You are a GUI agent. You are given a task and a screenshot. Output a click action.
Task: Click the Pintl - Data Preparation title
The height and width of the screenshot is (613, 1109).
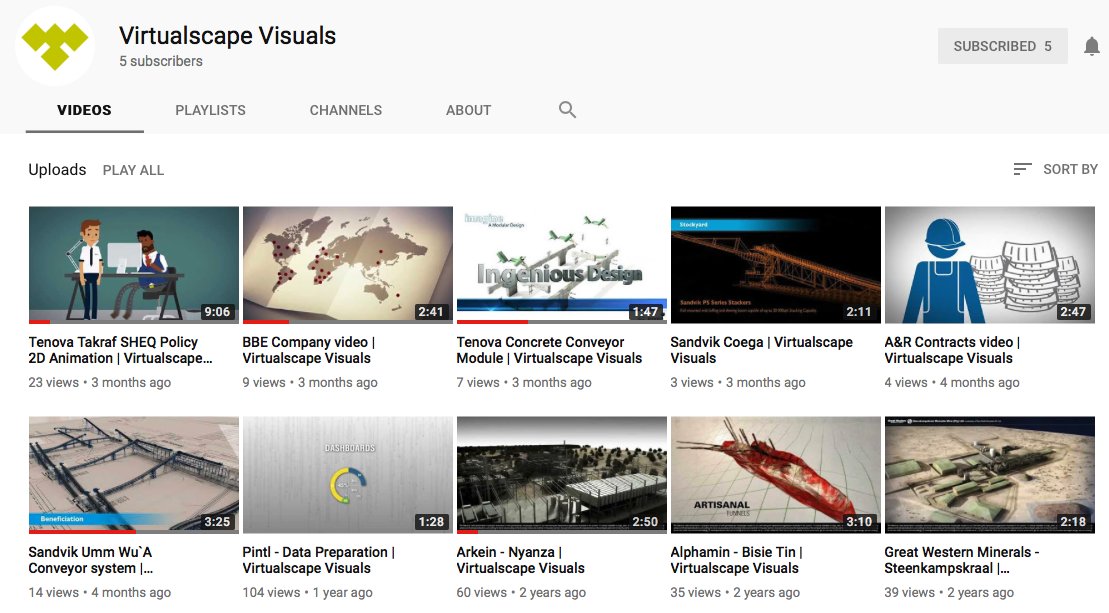click(x=319, y=560)
